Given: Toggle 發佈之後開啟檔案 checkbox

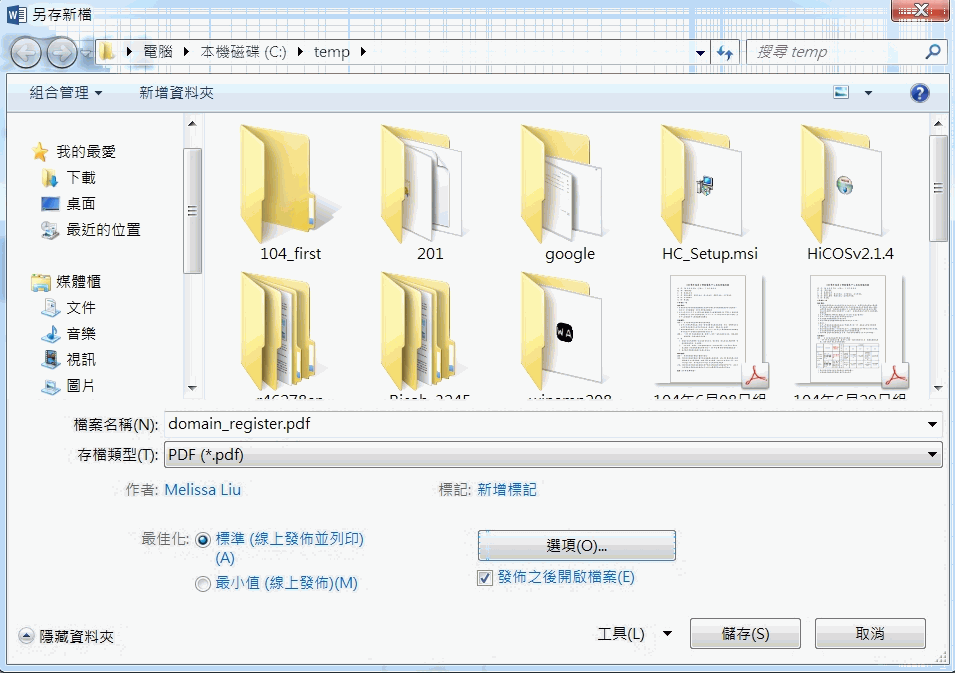Looking at the screenshot, I should pos(485,577).
